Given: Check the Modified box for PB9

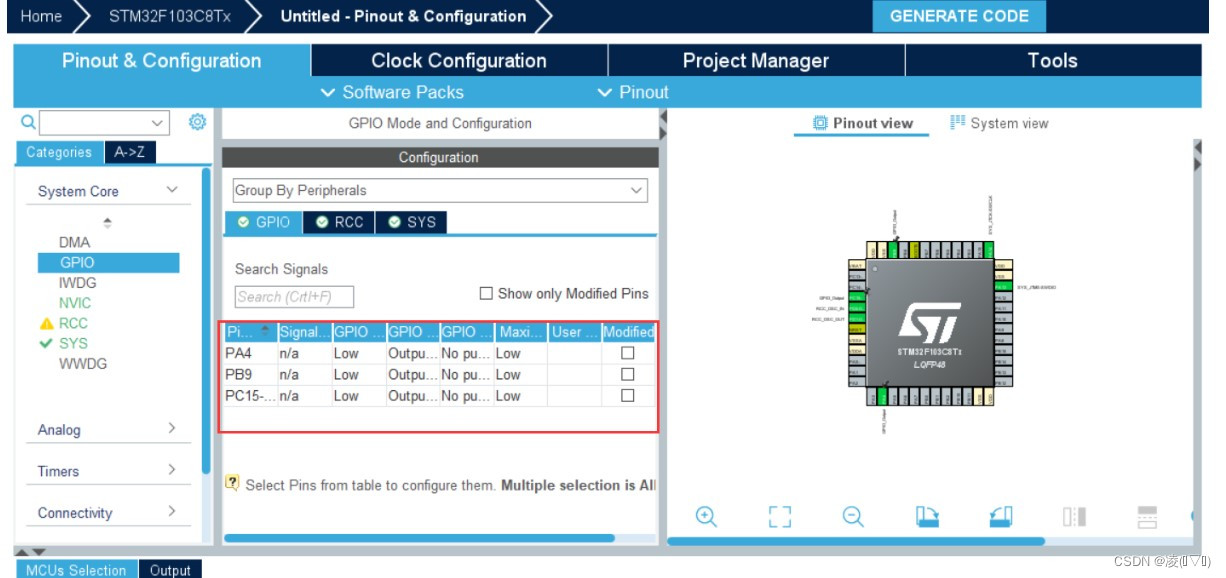Looking at the screenshot, I should tap(628, 374).
